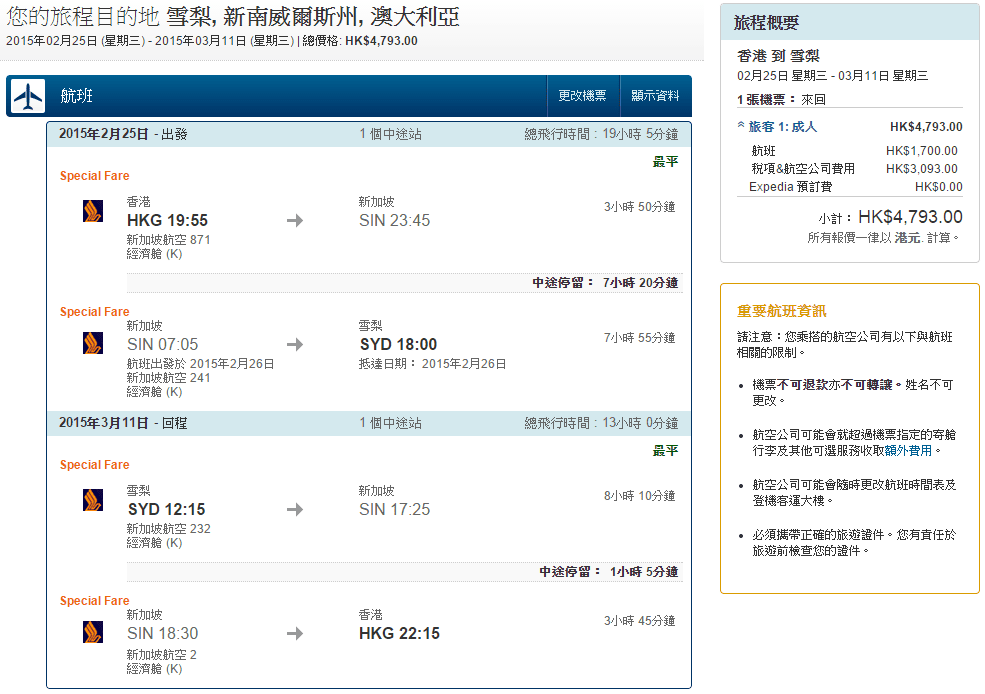Click the airline logo beside HKG 19:55
Screen dimensions: 985x694
(x=93, y=211)
